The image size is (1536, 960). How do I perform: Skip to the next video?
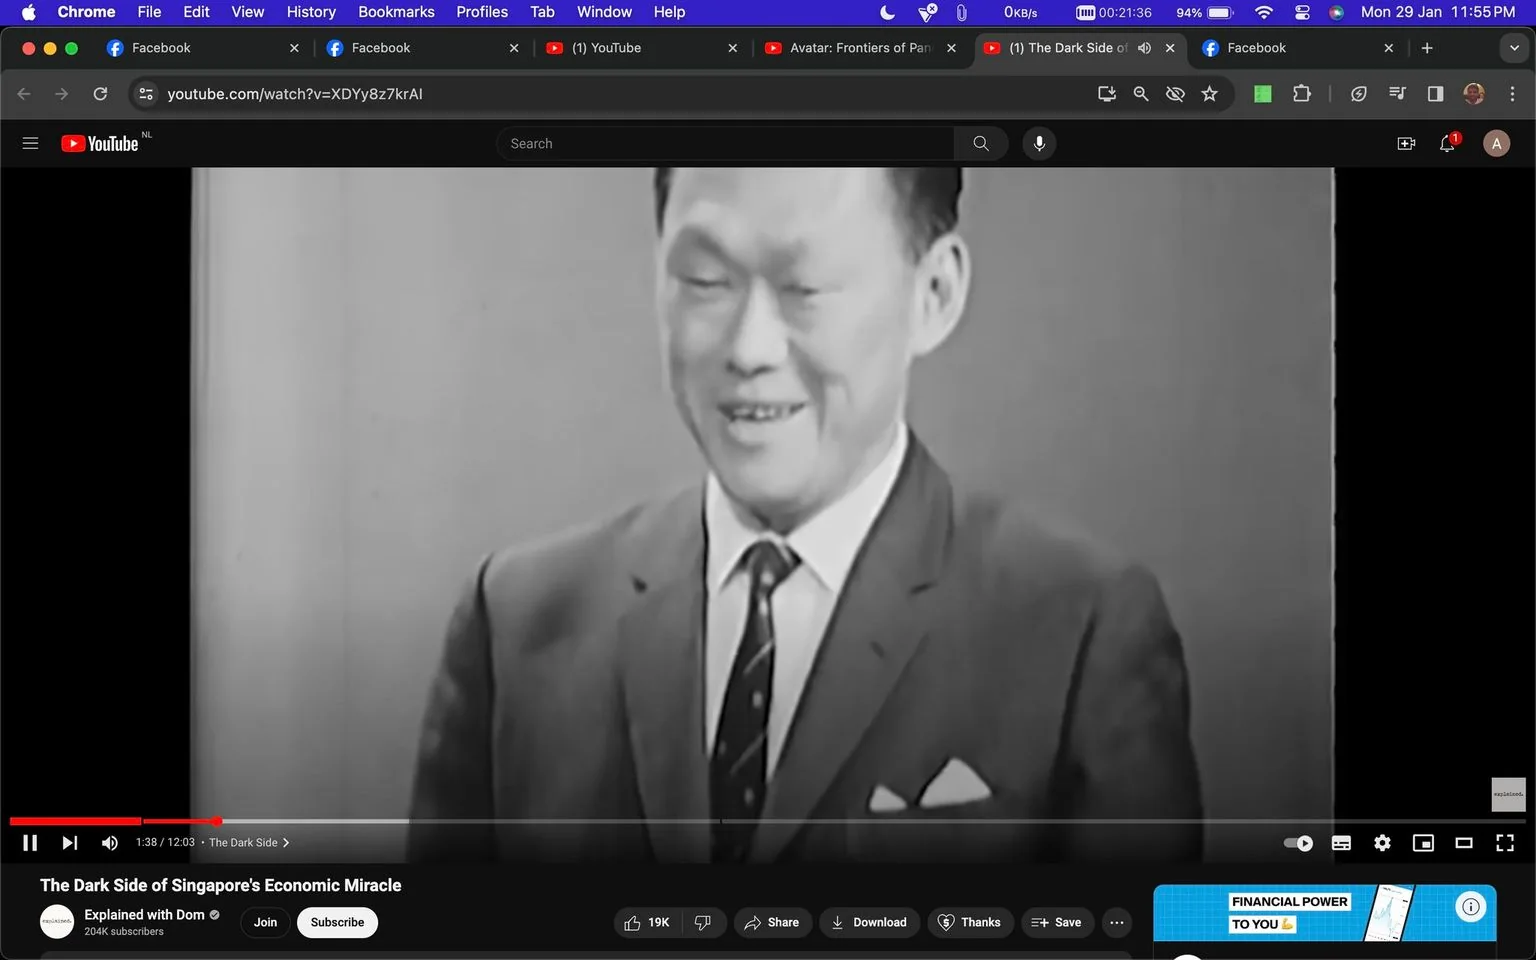pos(69,843)
